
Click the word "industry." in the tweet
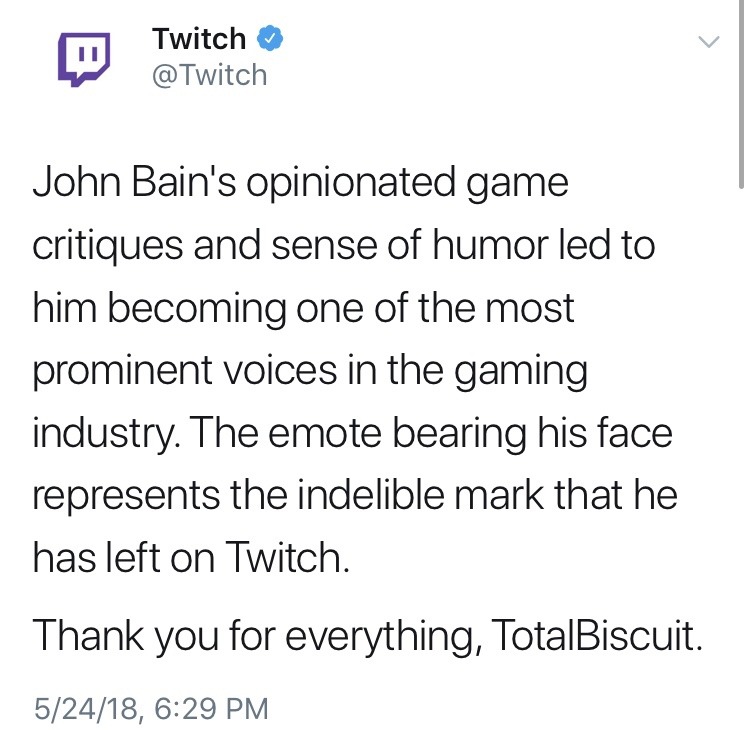click(104, 433)
